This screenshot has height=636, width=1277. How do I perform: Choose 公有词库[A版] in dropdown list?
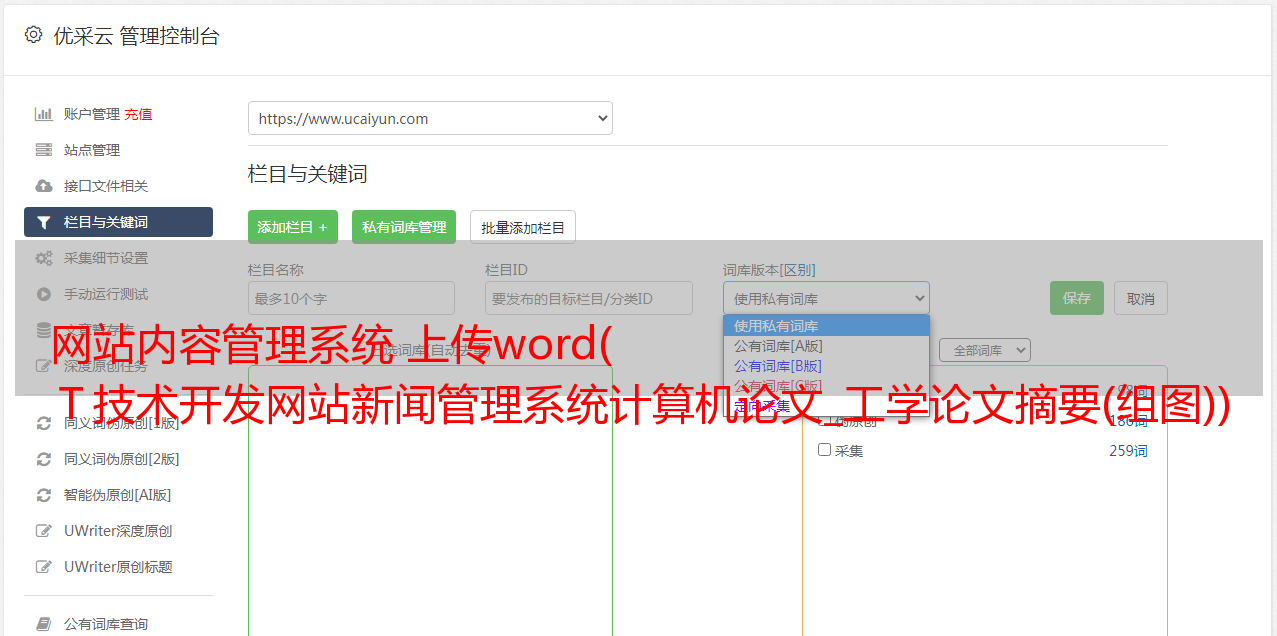[x=826, y=345]
